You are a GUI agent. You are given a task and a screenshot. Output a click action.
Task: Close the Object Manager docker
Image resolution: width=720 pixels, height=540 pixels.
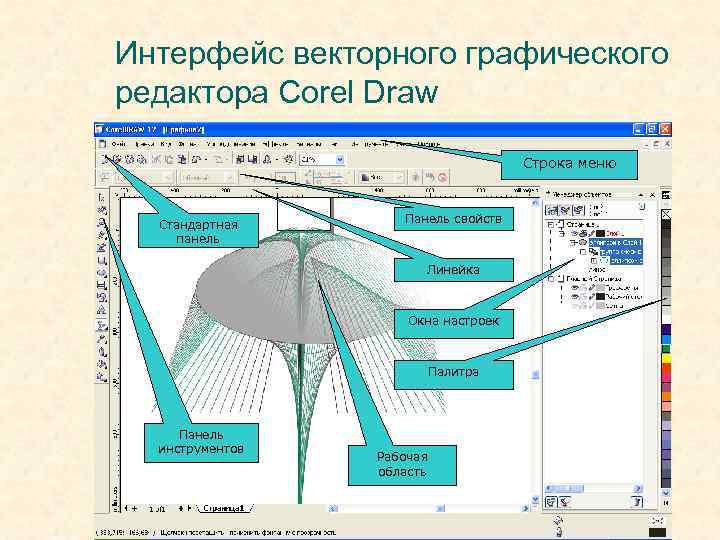pyautogui.click(x=652, y=195)
